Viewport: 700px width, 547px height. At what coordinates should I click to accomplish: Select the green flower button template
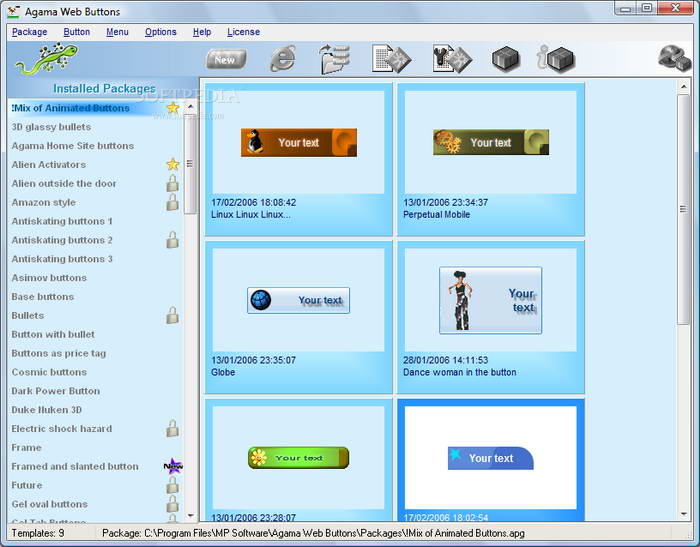click(x=299, y=458)
